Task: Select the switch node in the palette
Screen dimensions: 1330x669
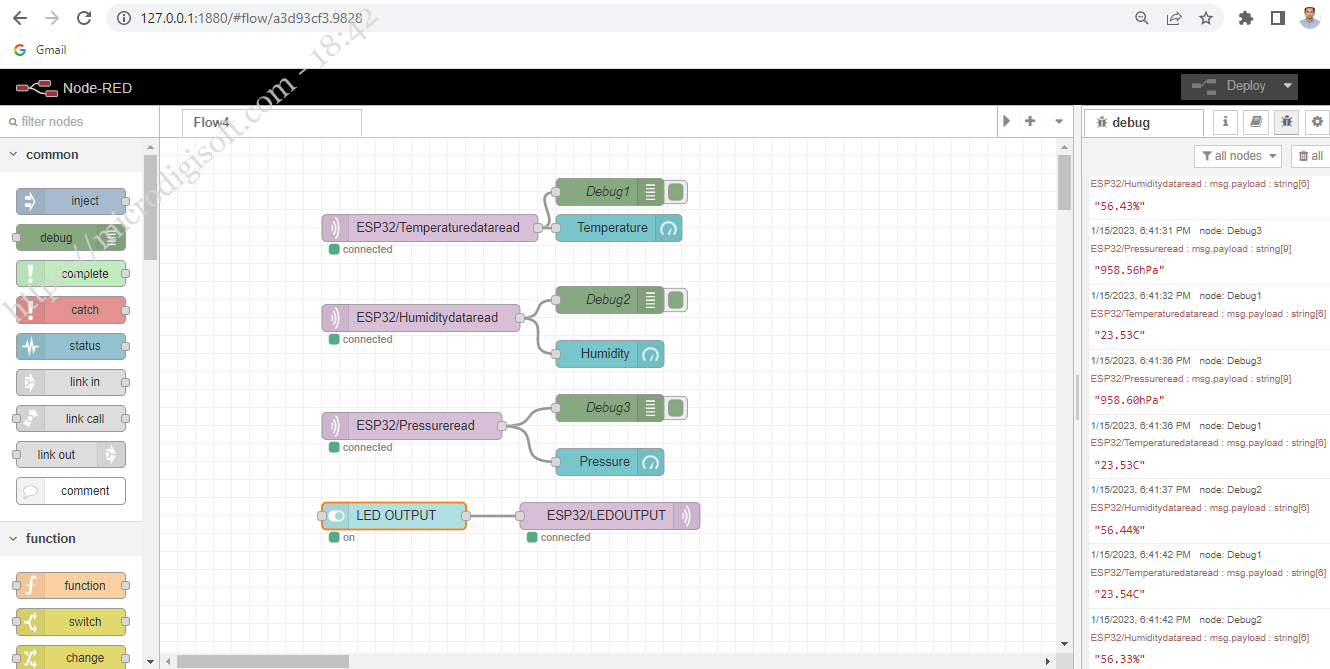Action: (x=70, y=621)
